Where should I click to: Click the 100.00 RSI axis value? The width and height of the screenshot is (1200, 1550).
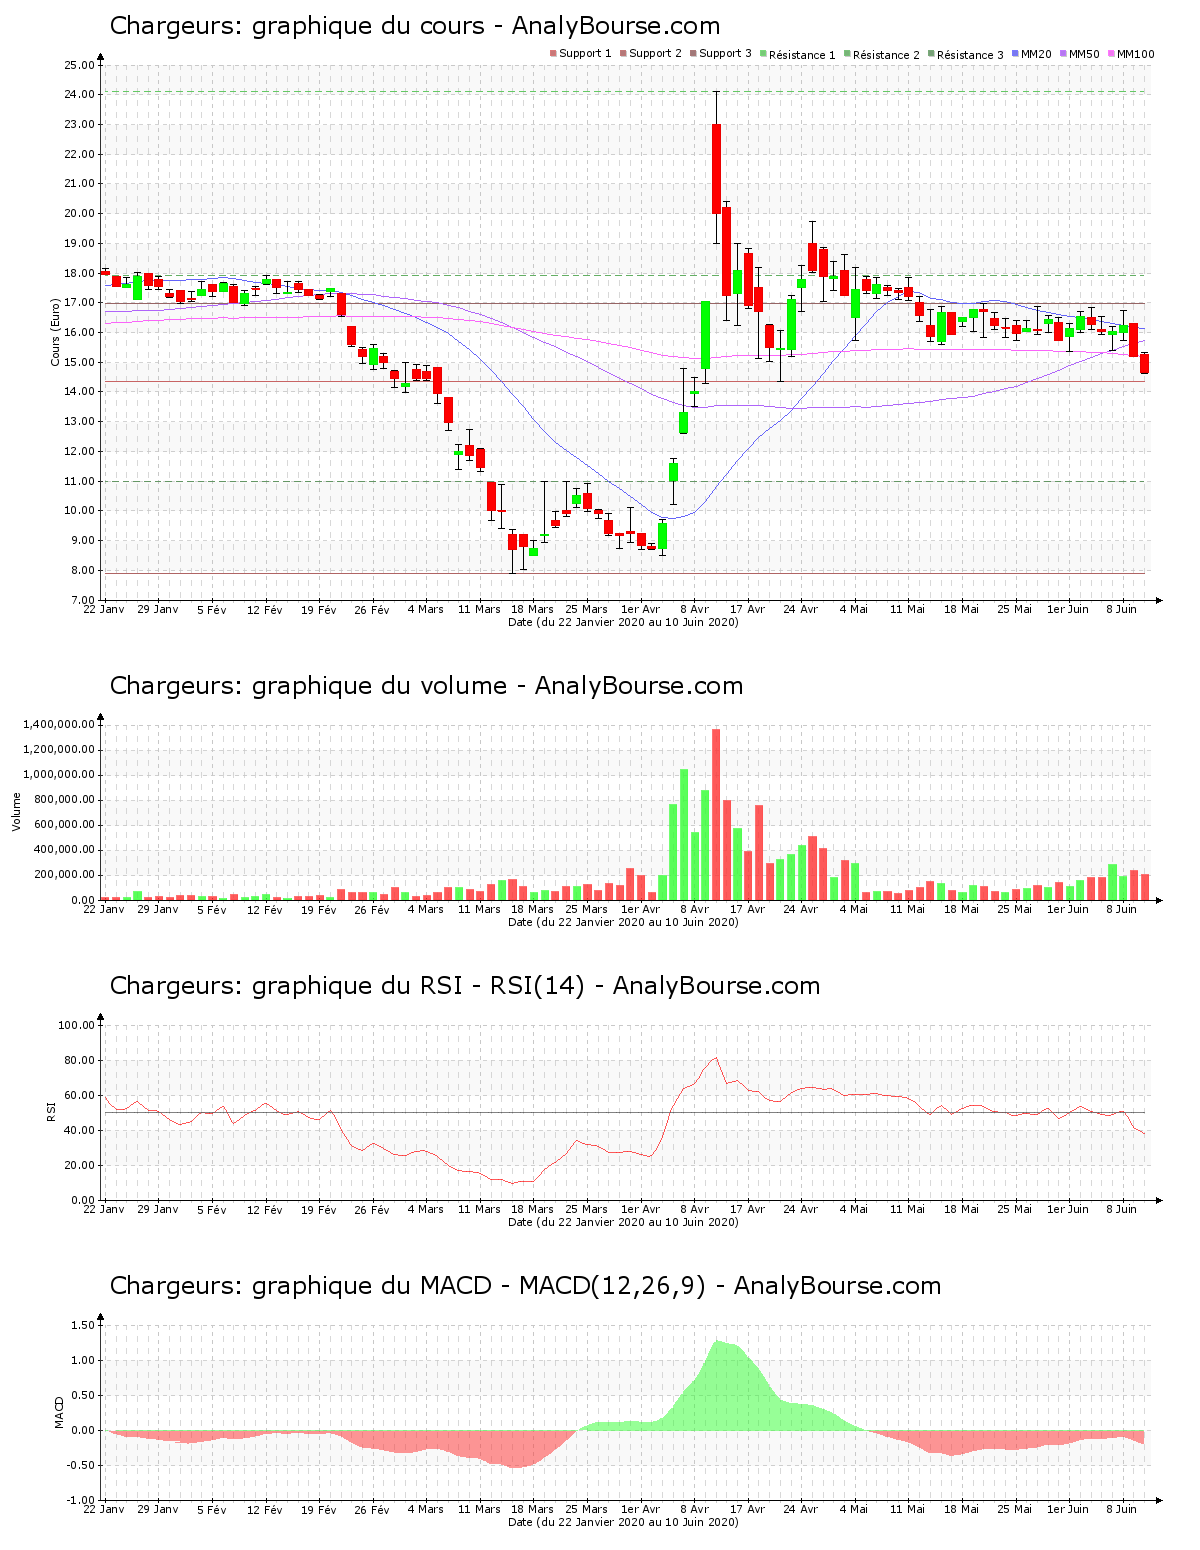point(76,1025)
